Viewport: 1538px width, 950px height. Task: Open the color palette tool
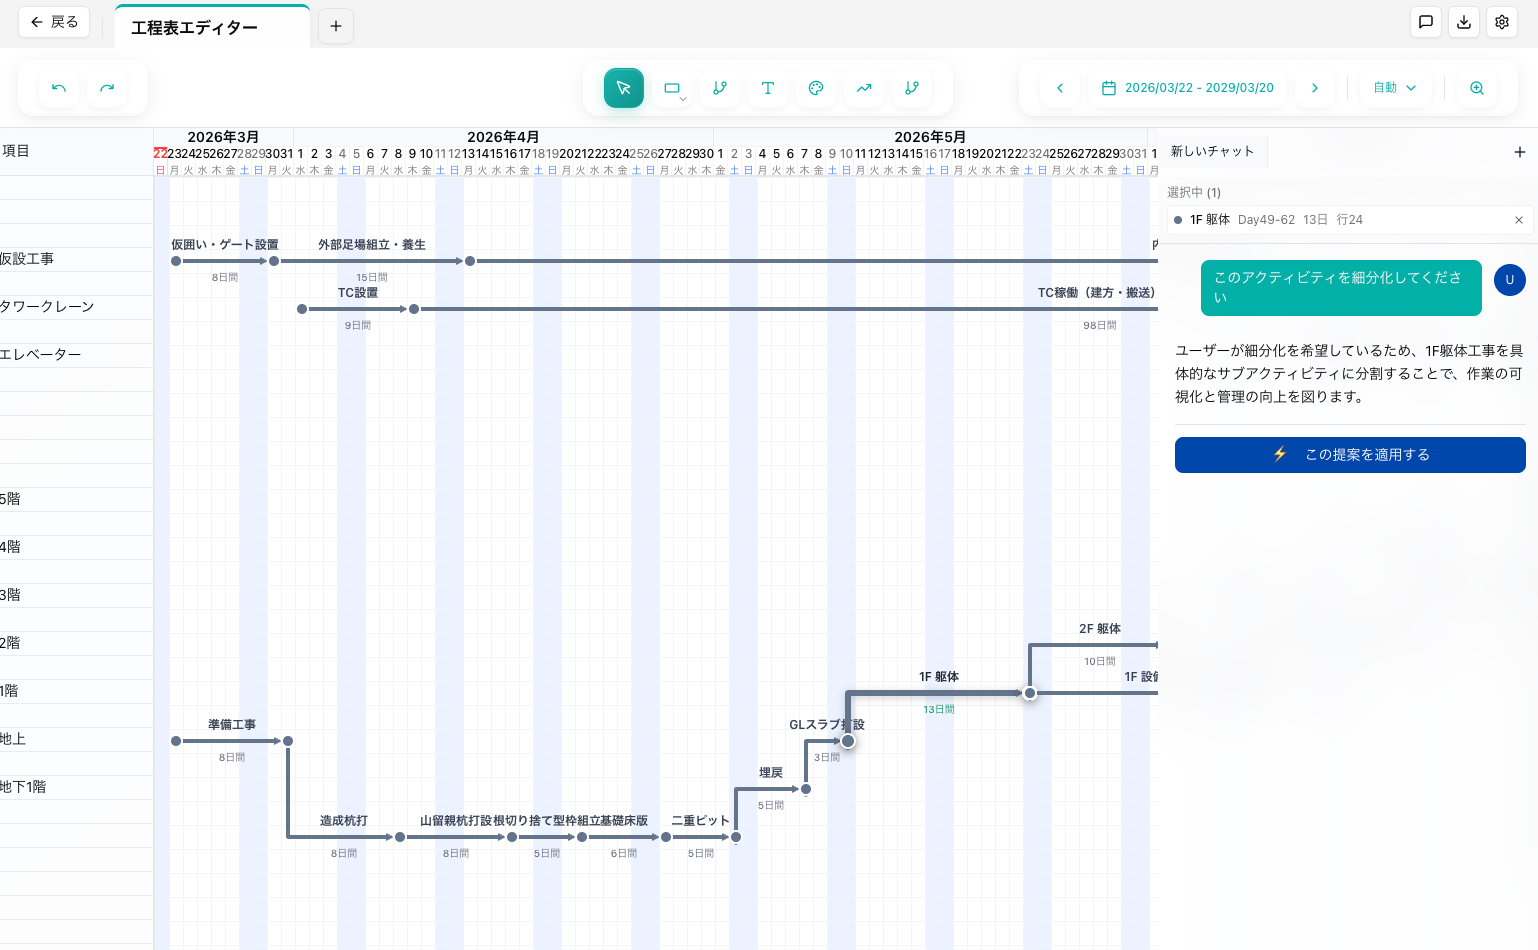tap(816, 88)
